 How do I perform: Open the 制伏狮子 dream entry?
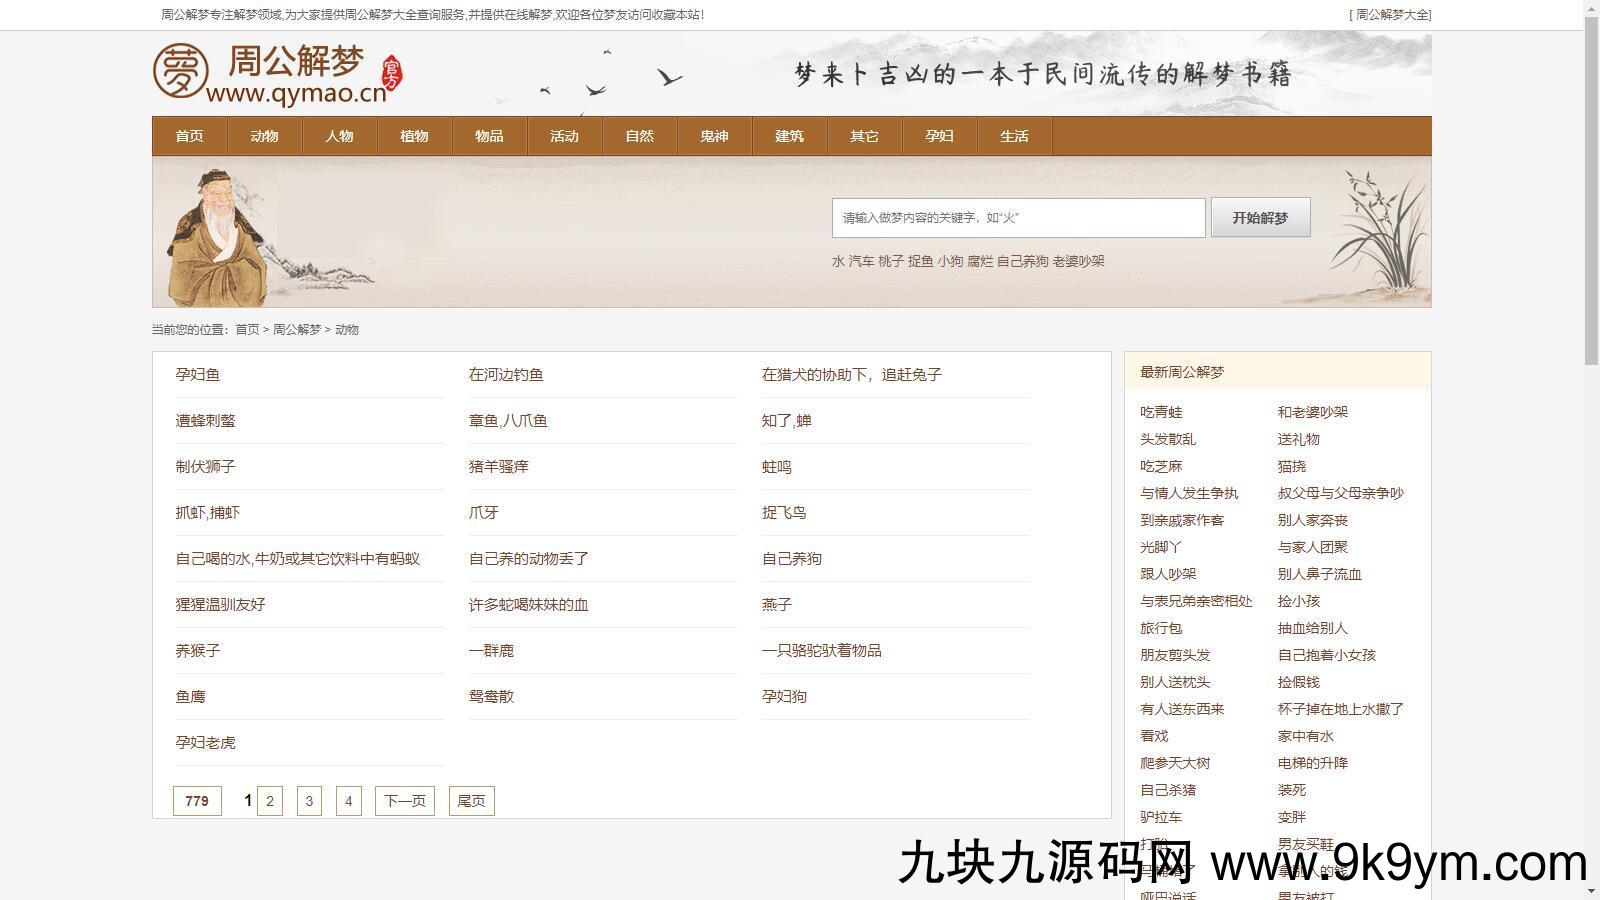pos(206,467)
